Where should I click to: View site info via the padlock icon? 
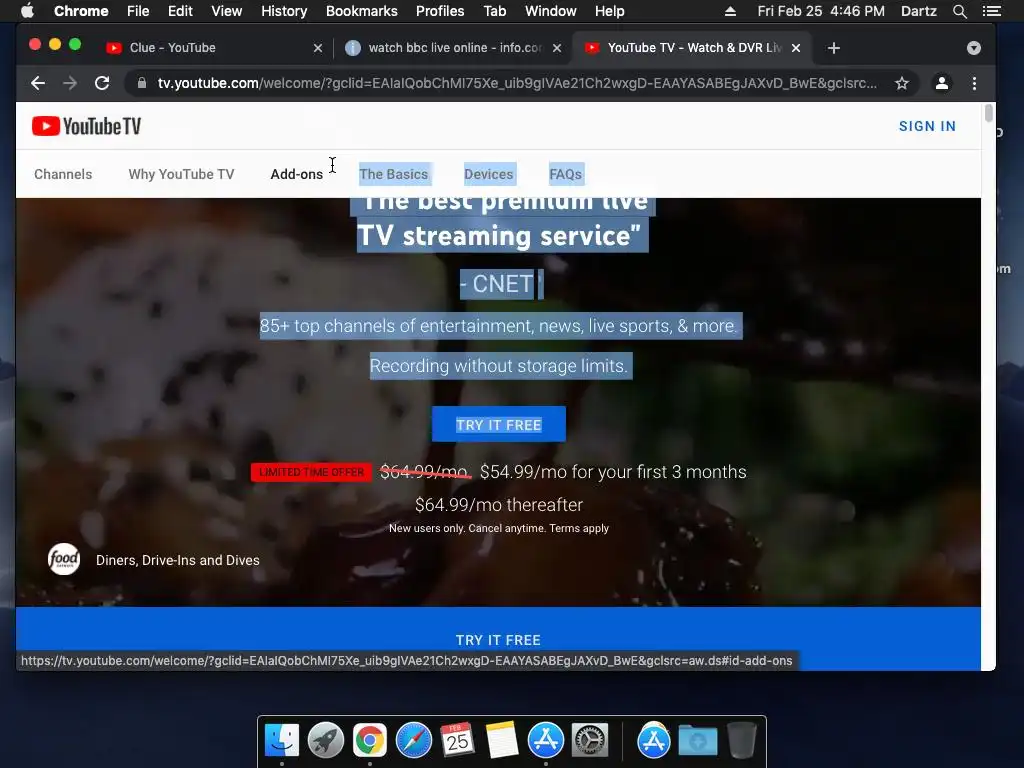pos(142,83)
